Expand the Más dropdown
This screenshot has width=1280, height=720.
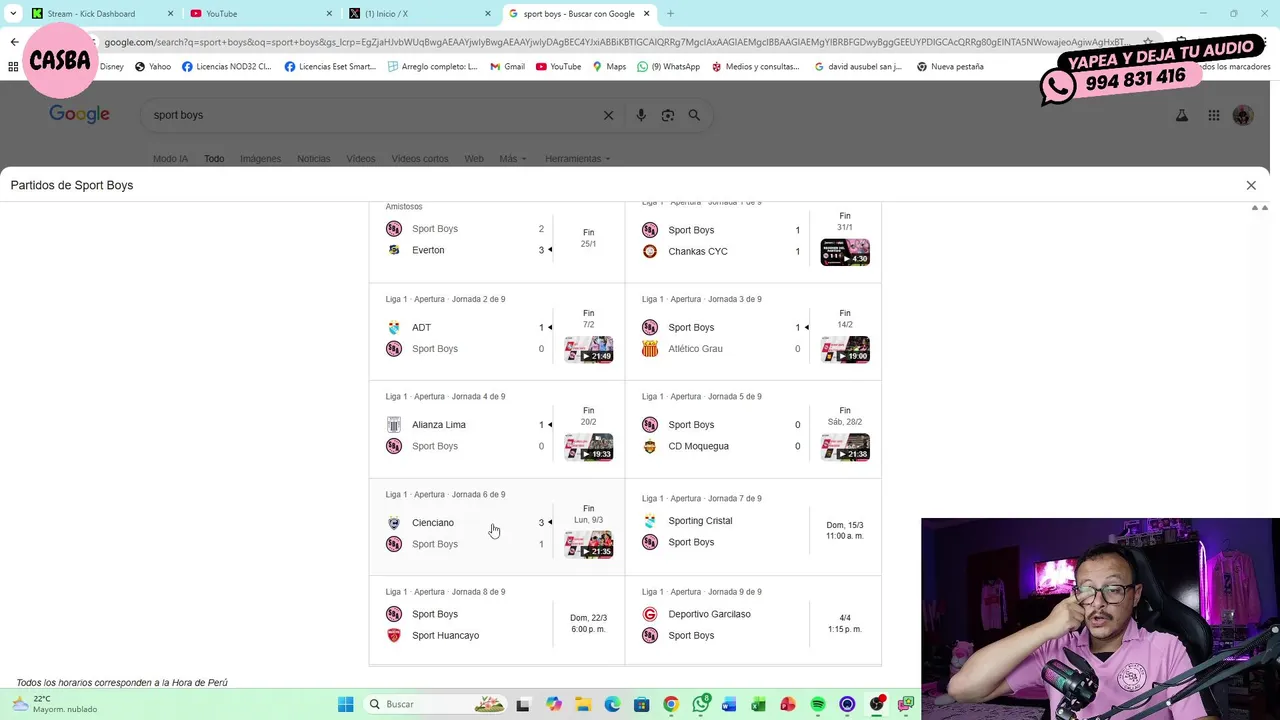(x=512, y=159)
